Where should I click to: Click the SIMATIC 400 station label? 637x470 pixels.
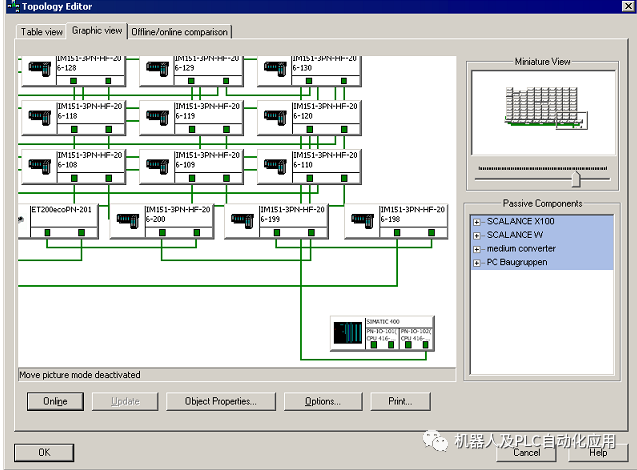tap(383, 321)
